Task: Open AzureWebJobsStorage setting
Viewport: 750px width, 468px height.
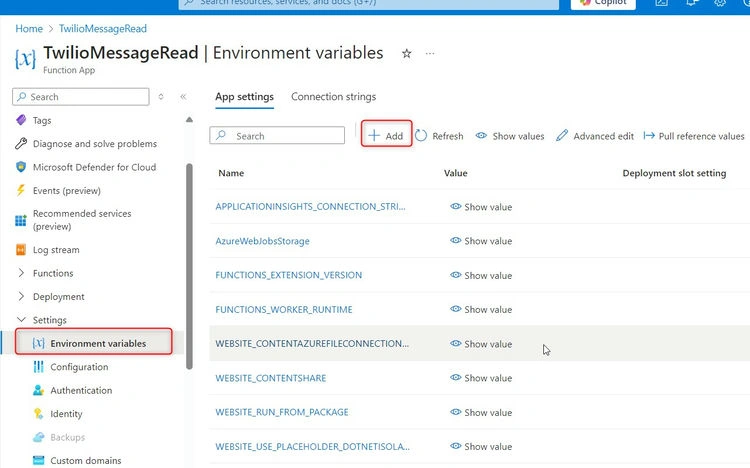Action: pos(262,241)
